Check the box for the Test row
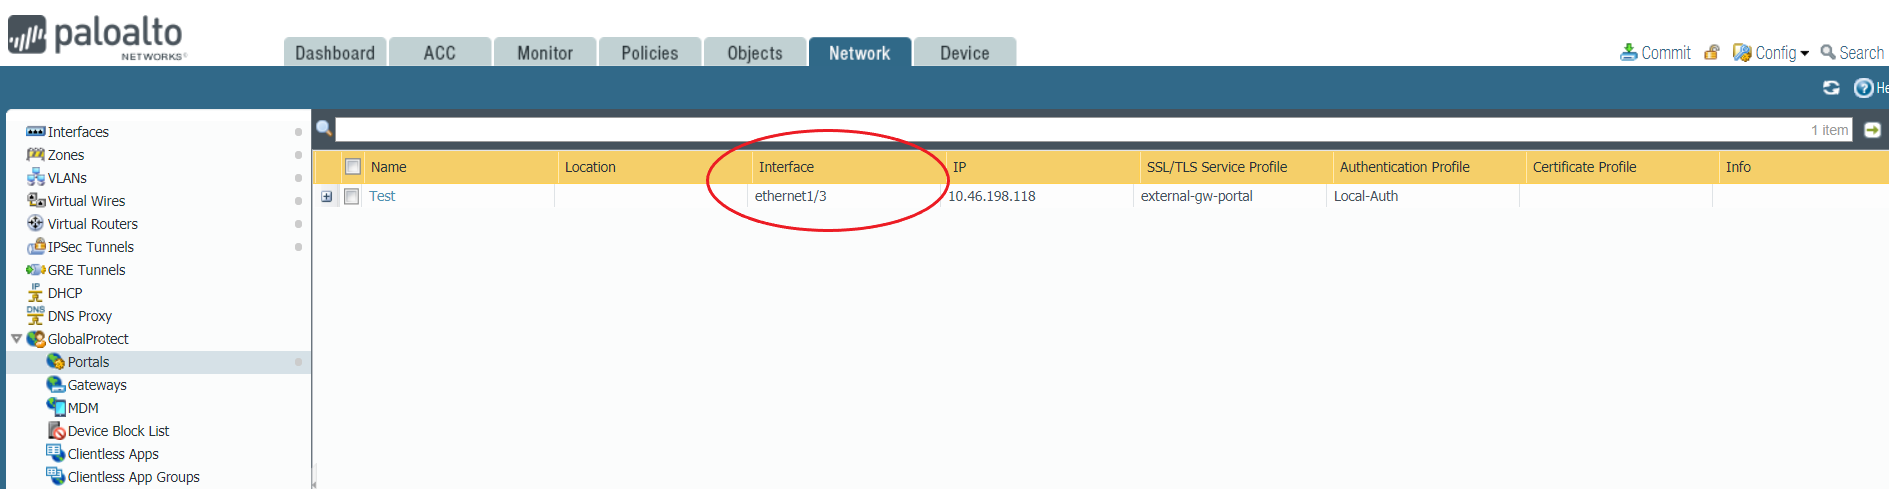1889x489 pixels. click(x=351, y=197)
